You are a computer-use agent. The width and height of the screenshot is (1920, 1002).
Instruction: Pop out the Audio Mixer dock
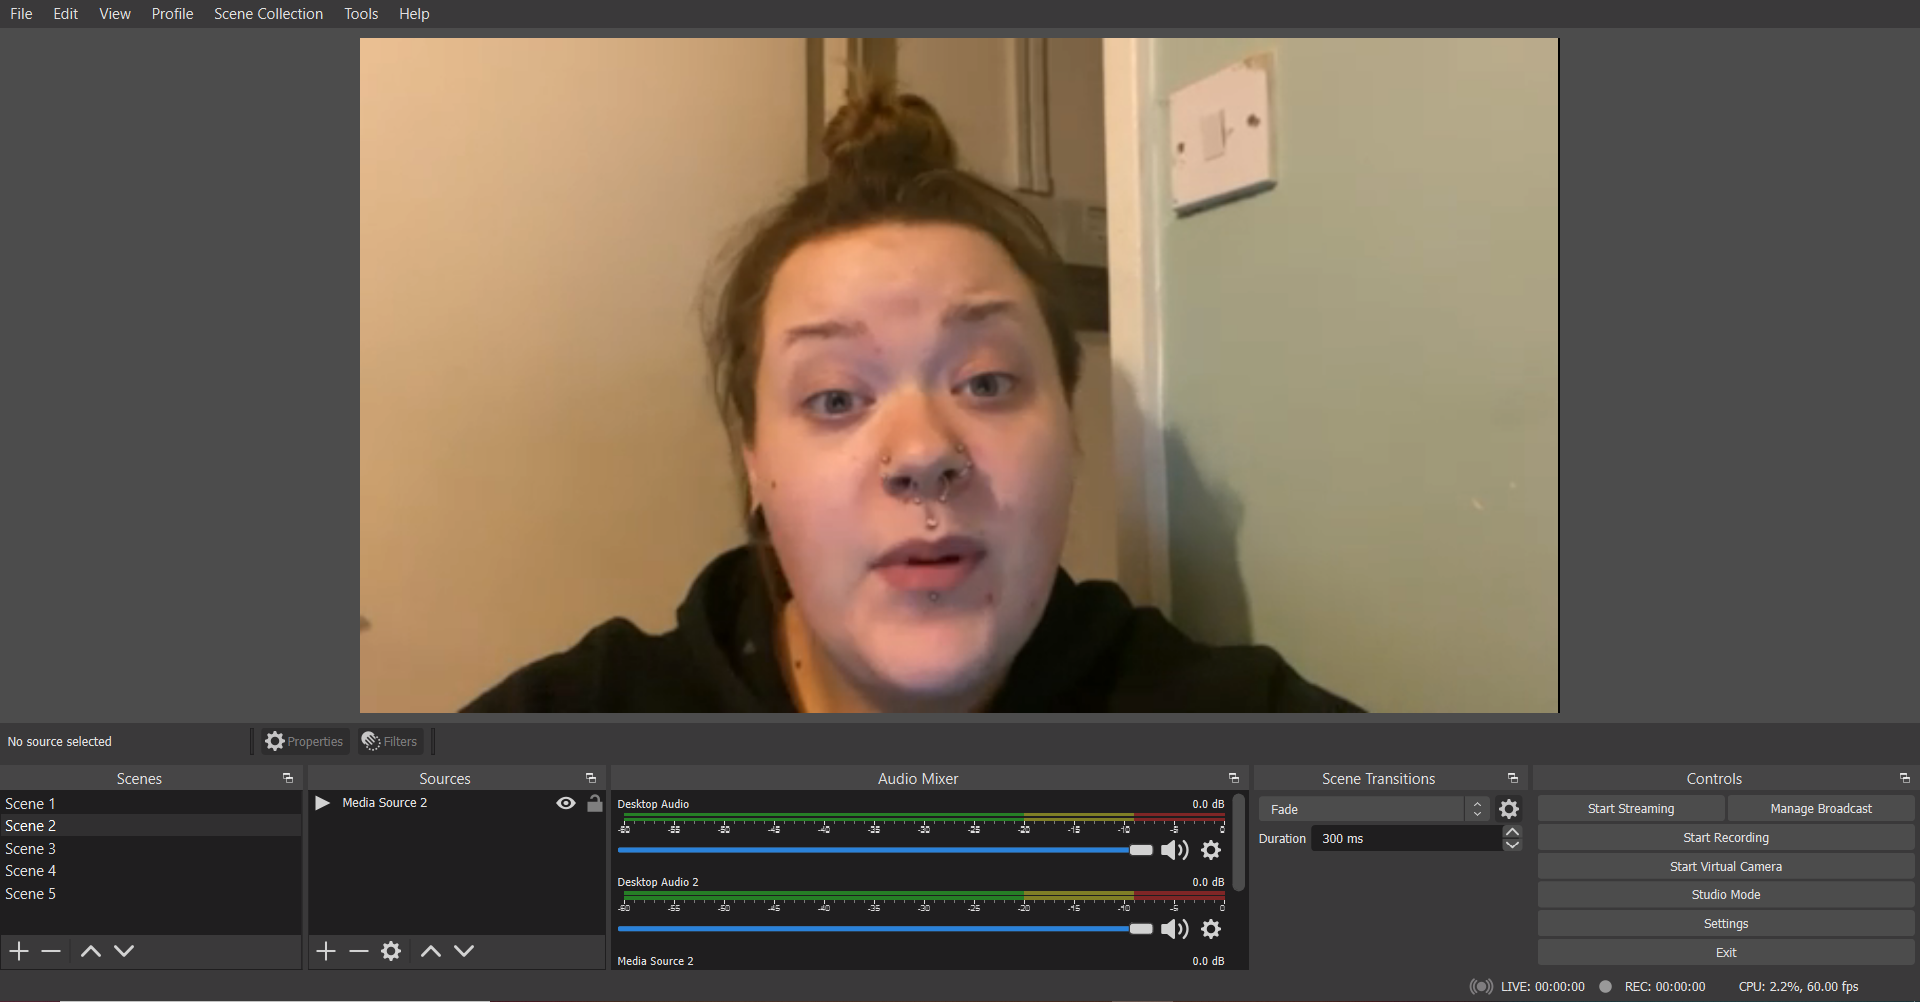click(x=1233, y=778)
